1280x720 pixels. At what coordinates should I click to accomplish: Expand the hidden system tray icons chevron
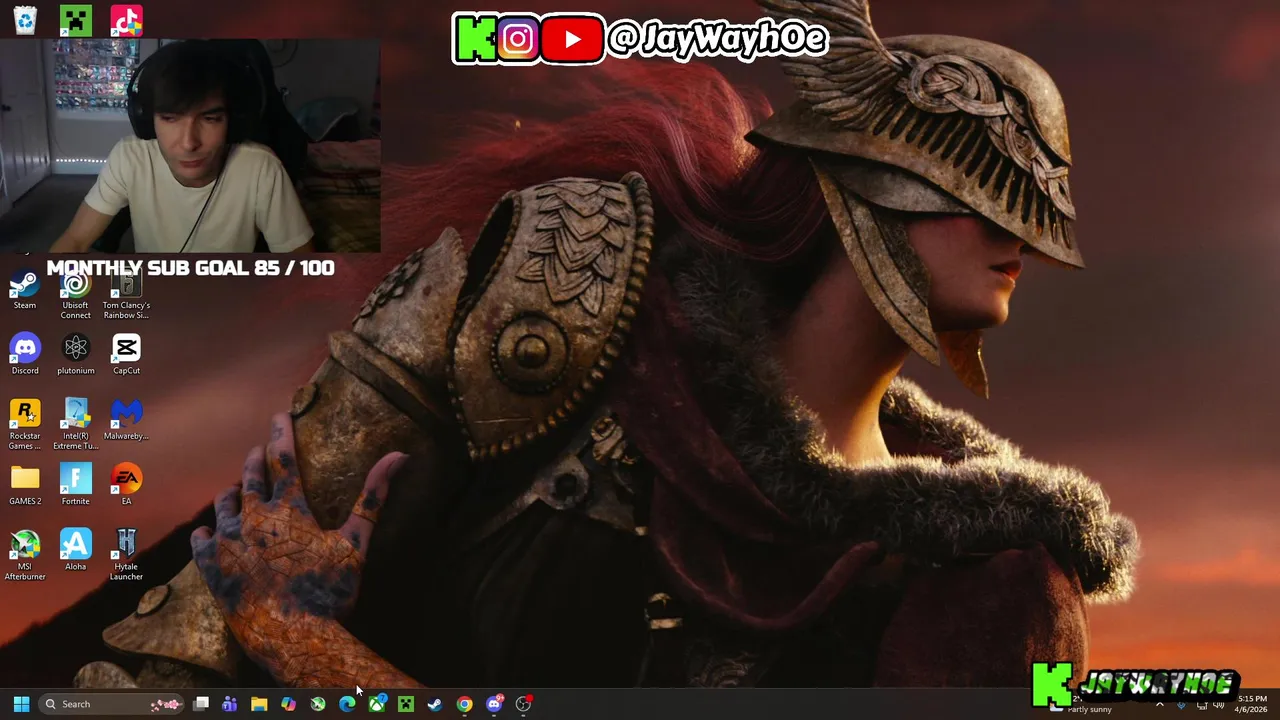[x=1160, y=704]
